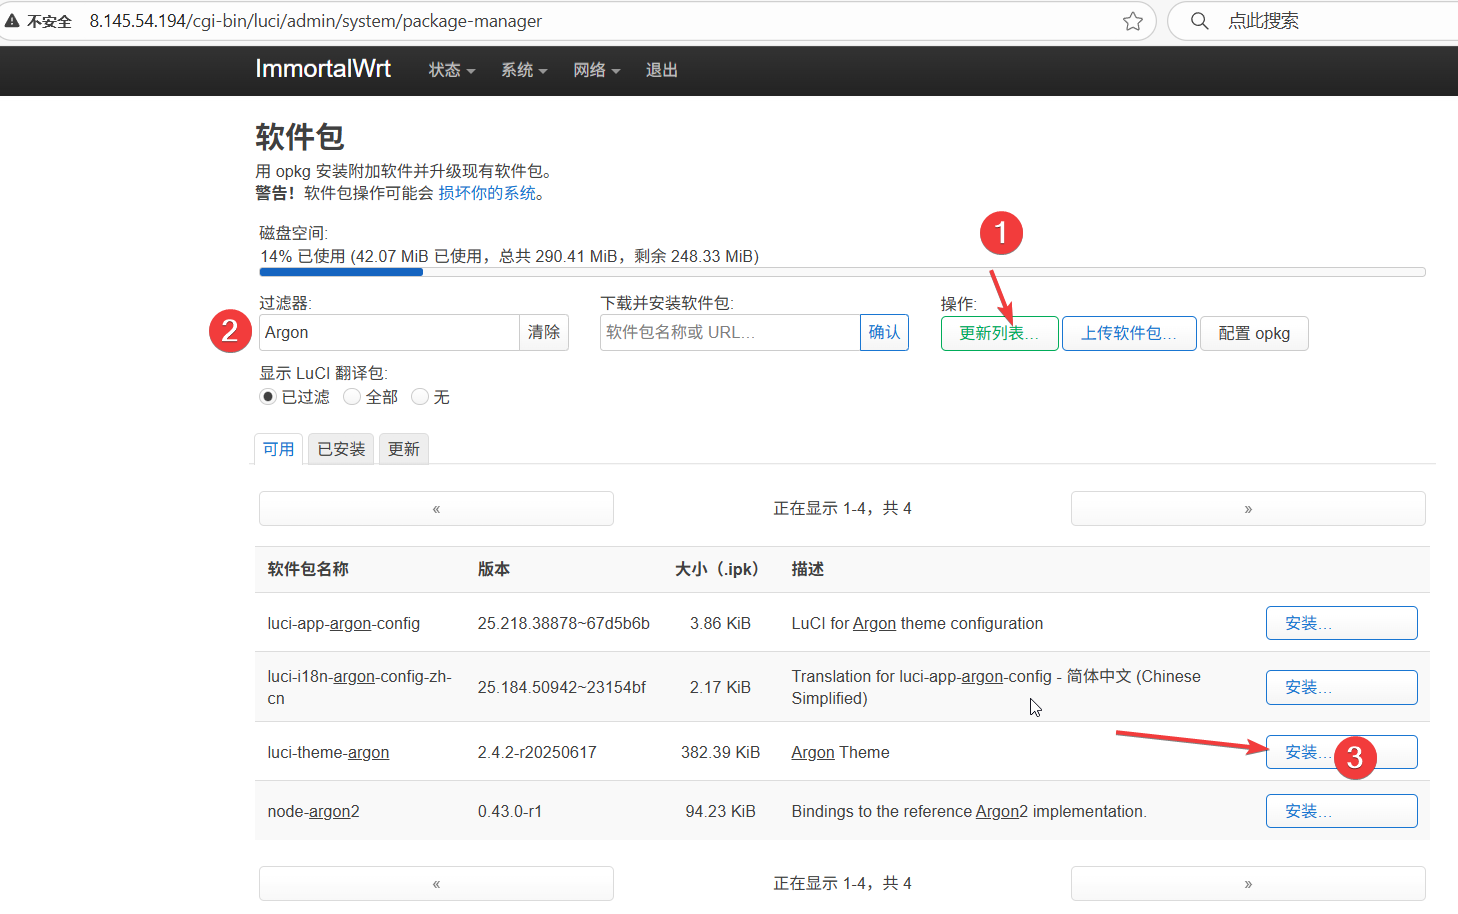1458x914 pixels.
Task: Click the bottom » pagination button
Action: coord(1247,884)
